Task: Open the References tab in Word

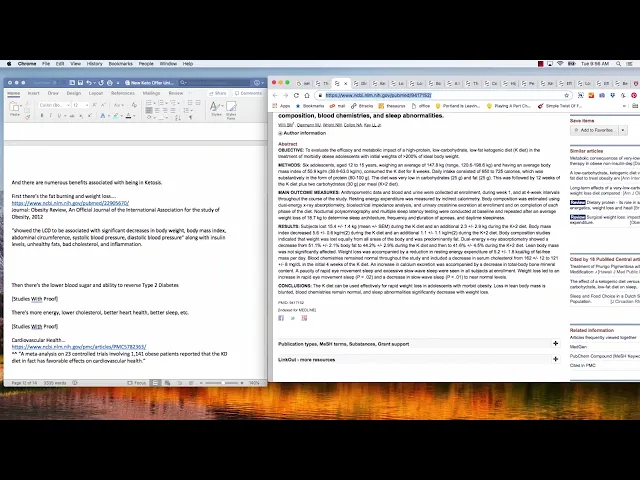Action: (x=123, y=93)
